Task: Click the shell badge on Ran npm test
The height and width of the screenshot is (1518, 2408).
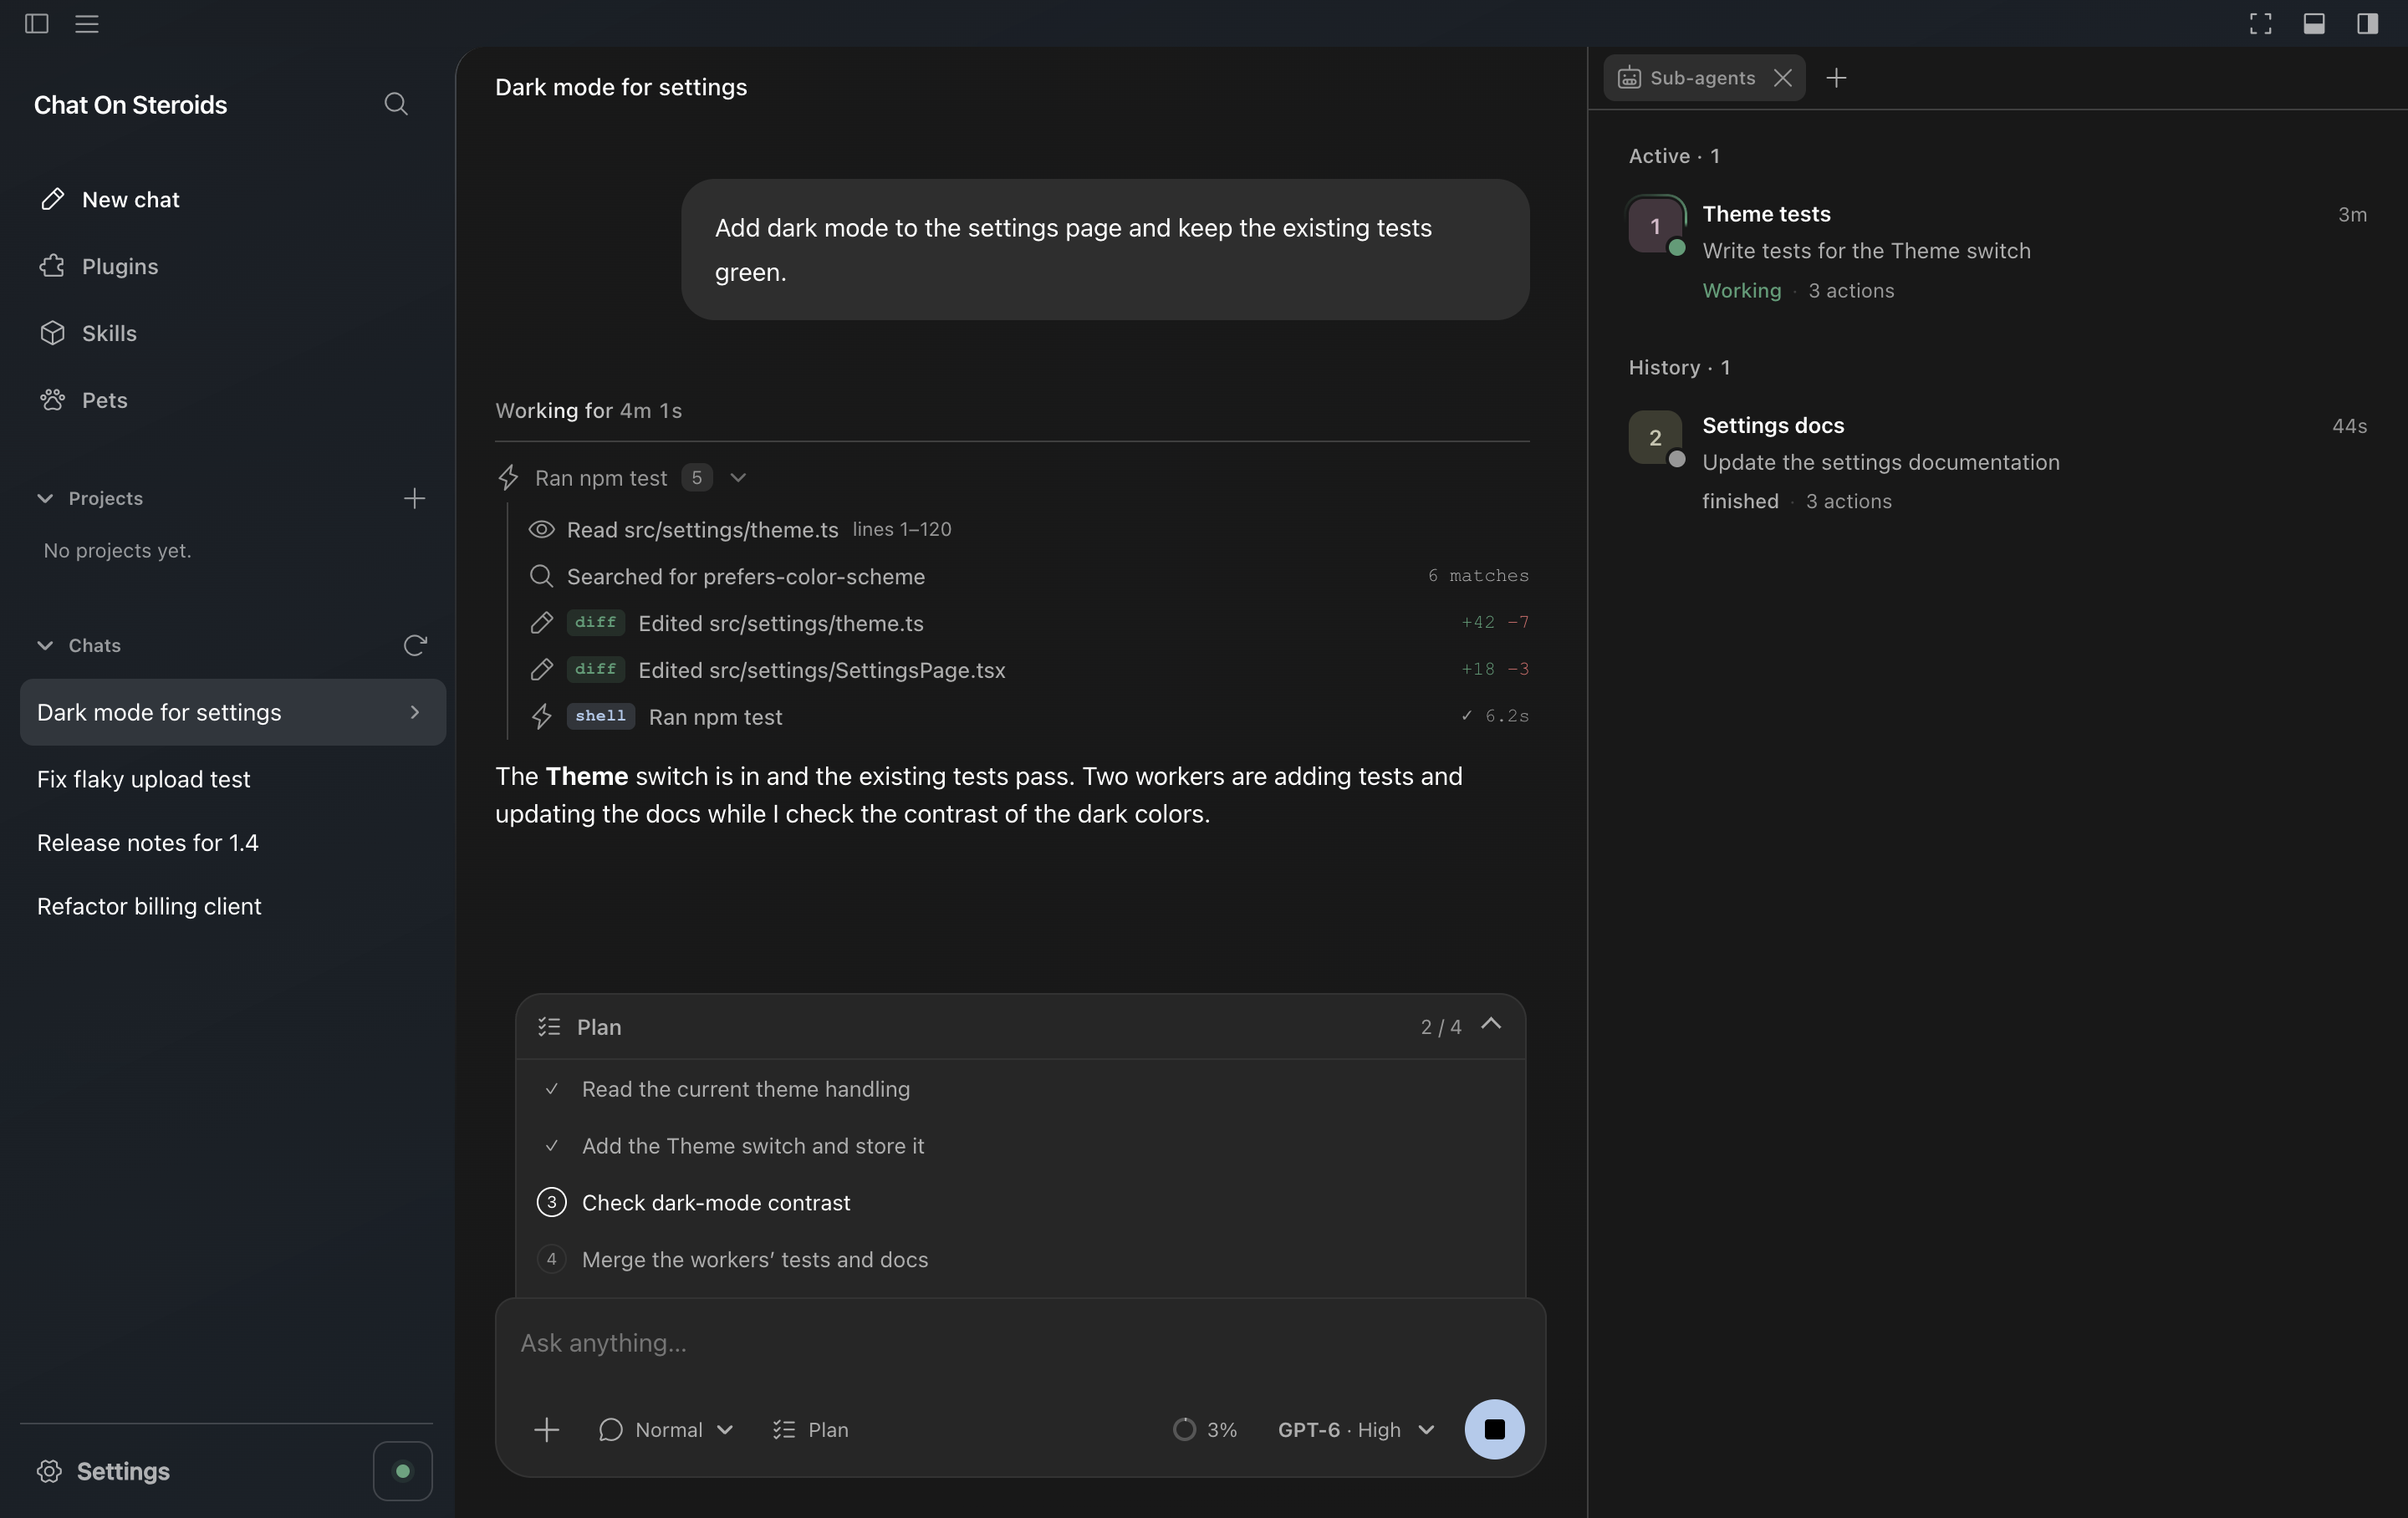Action: [601, 716]
